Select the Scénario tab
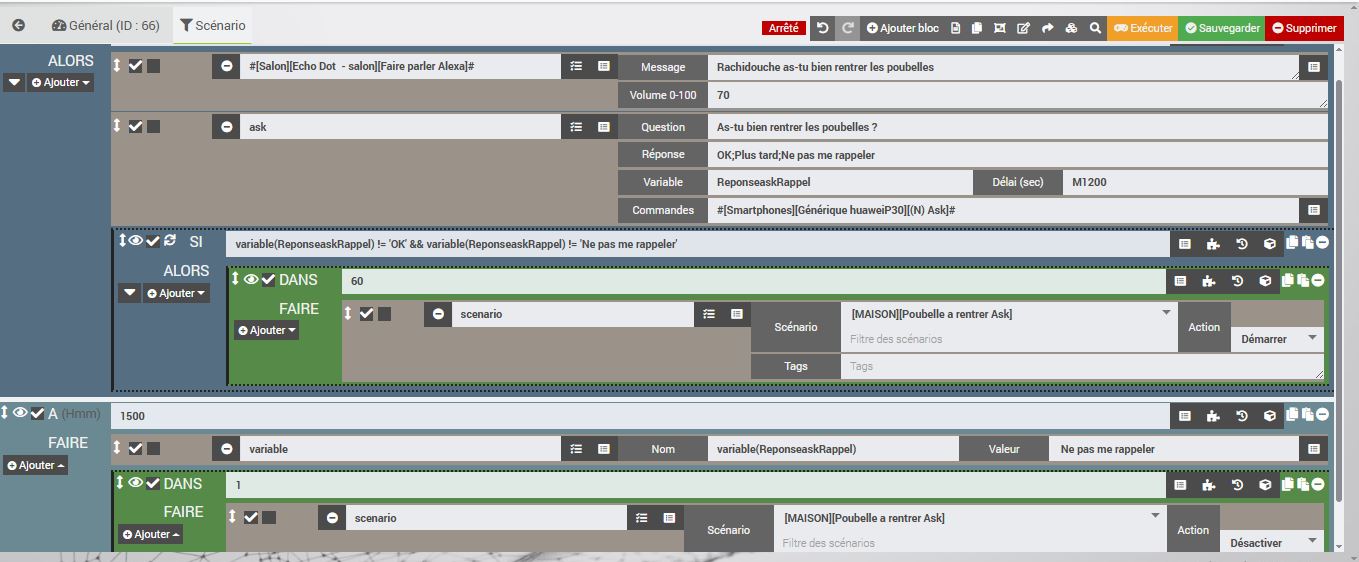The image size is (1359, 562). point(212,26)
